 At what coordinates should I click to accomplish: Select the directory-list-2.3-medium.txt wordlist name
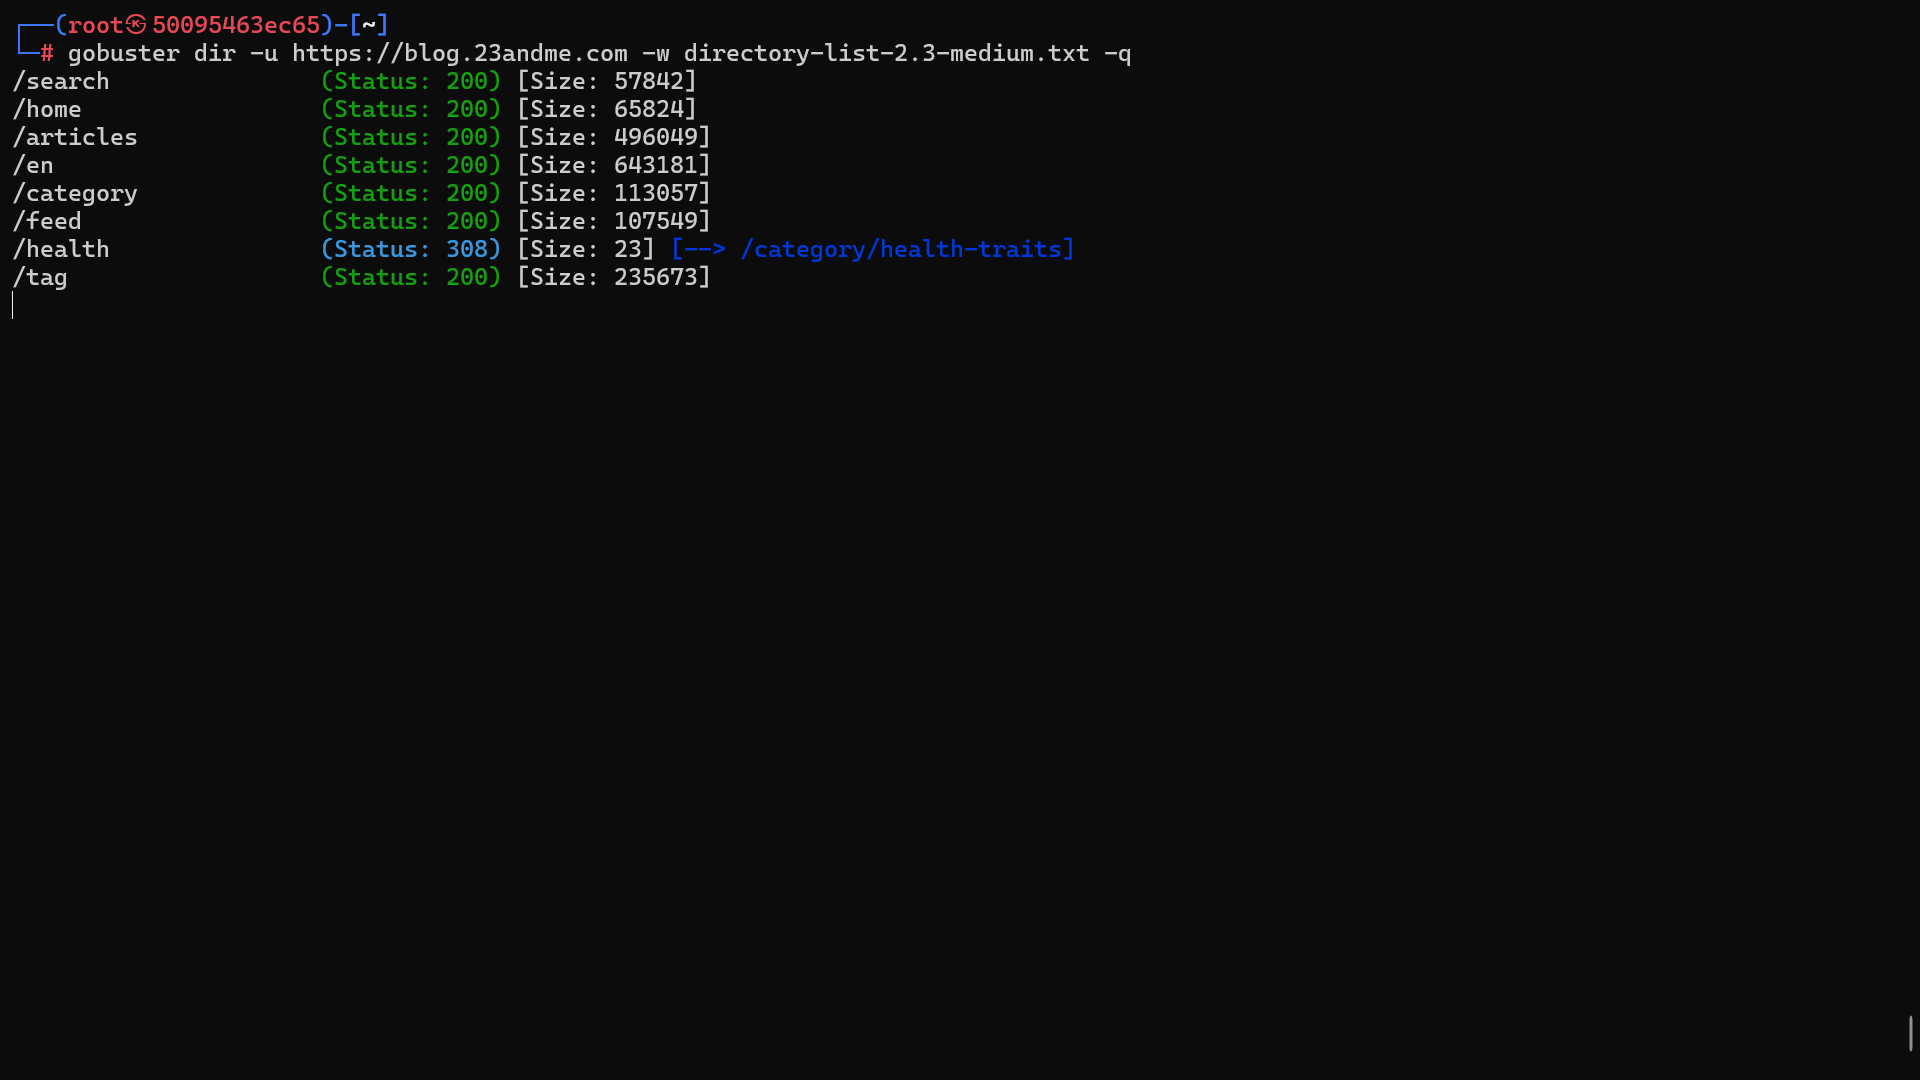tap(884, 53)
